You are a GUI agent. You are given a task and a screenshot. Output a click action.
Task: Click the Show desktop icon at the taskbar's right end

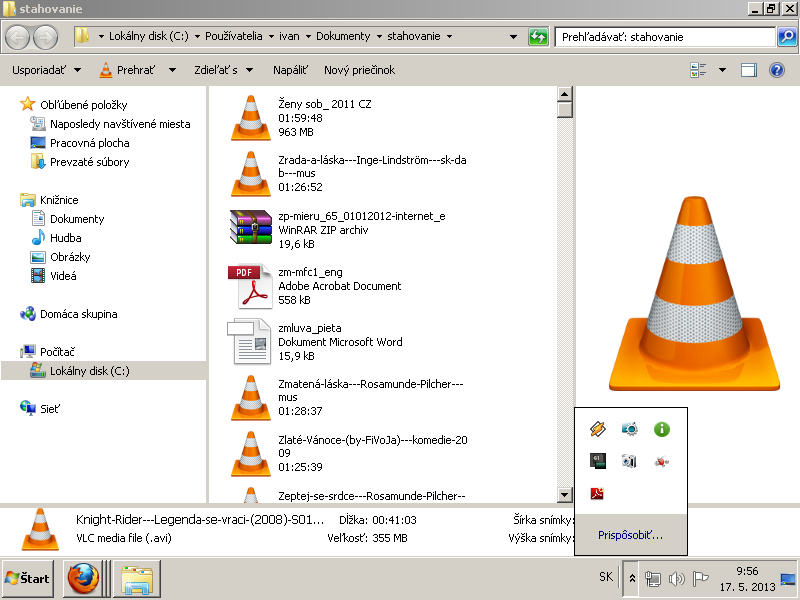(789, 579)
